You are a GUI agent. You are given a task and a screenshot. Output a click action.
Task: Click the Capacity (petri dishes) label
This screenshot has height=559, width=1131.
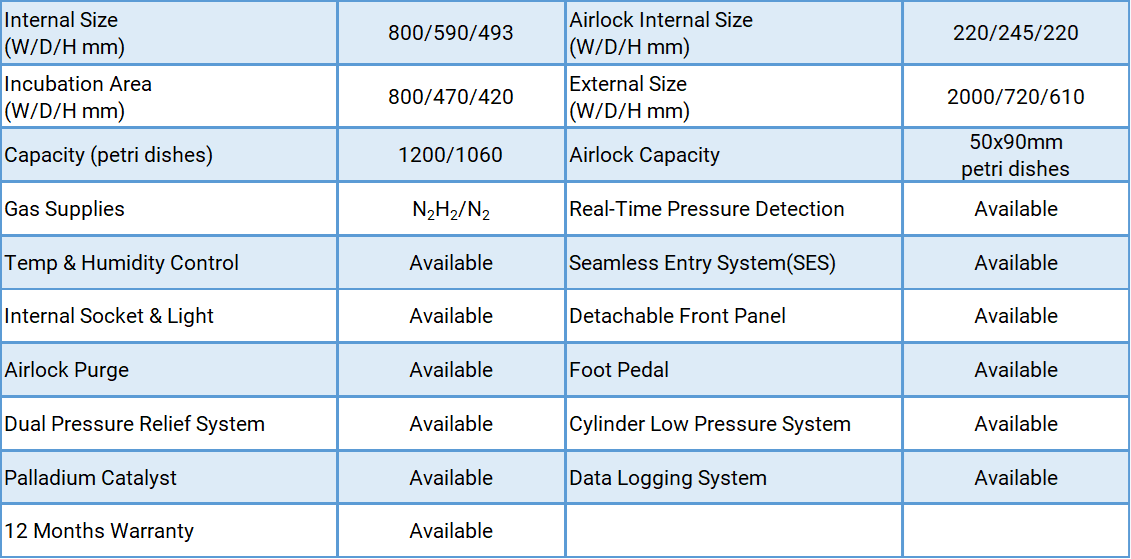[x=108, y=155]
